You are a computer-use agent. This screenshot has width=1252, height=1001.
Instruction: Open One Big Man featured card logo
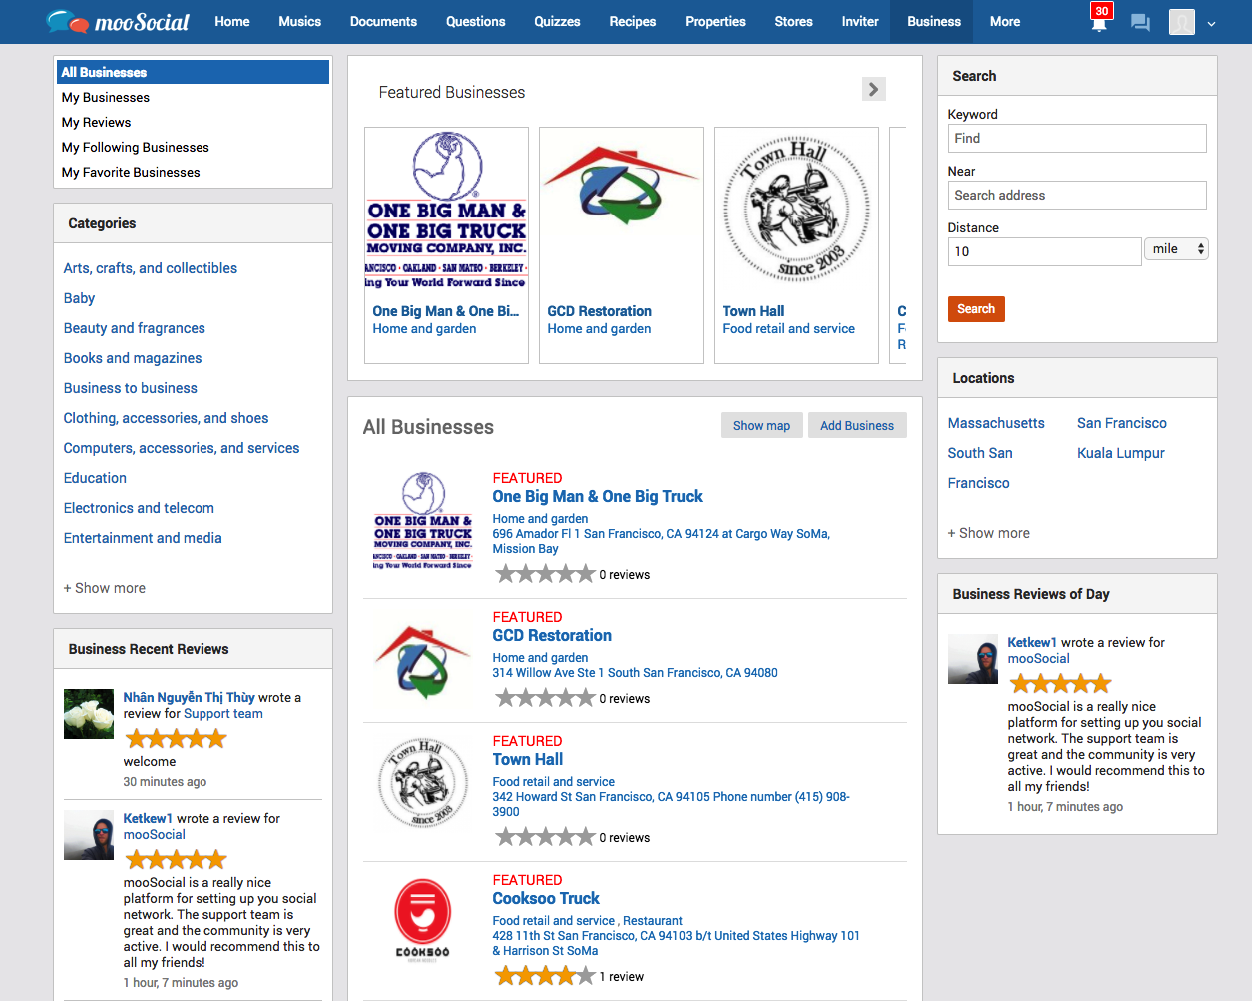point(446,211)
